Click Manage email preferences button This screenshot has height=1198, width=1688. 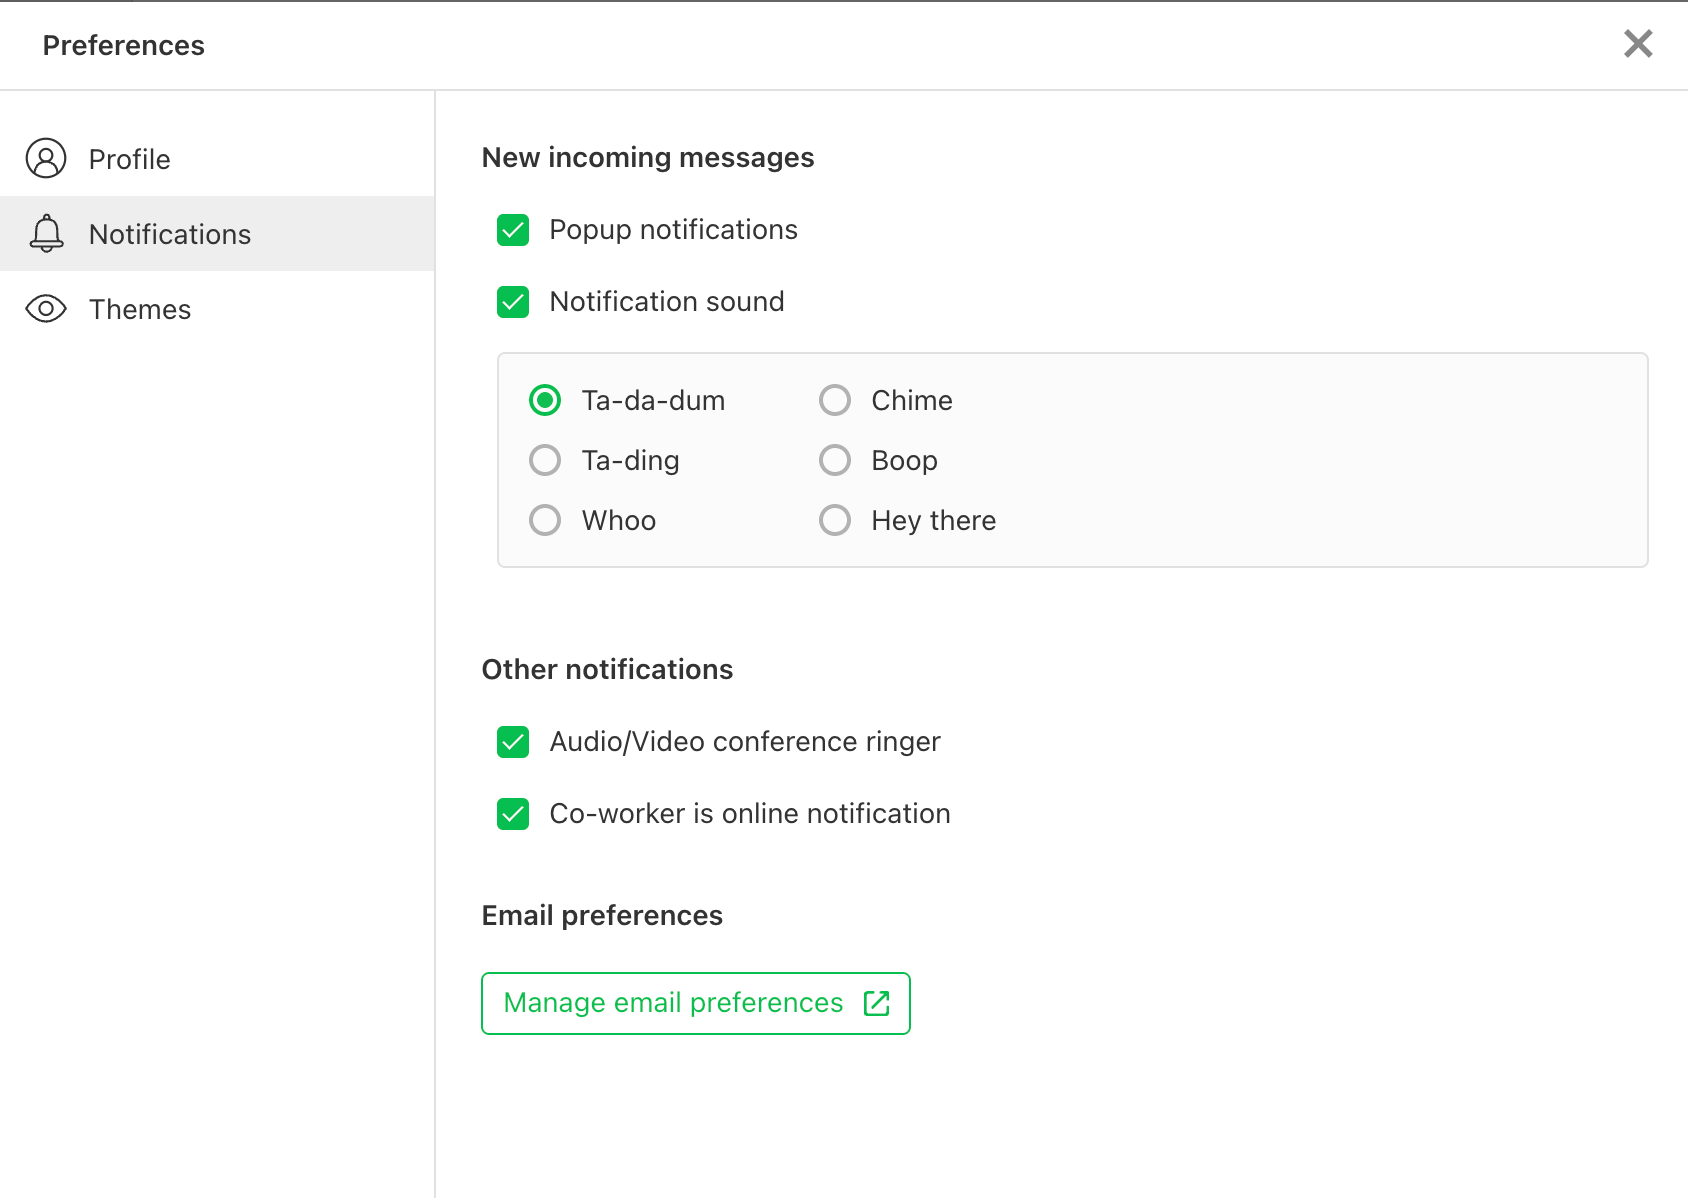(696, 1003)
